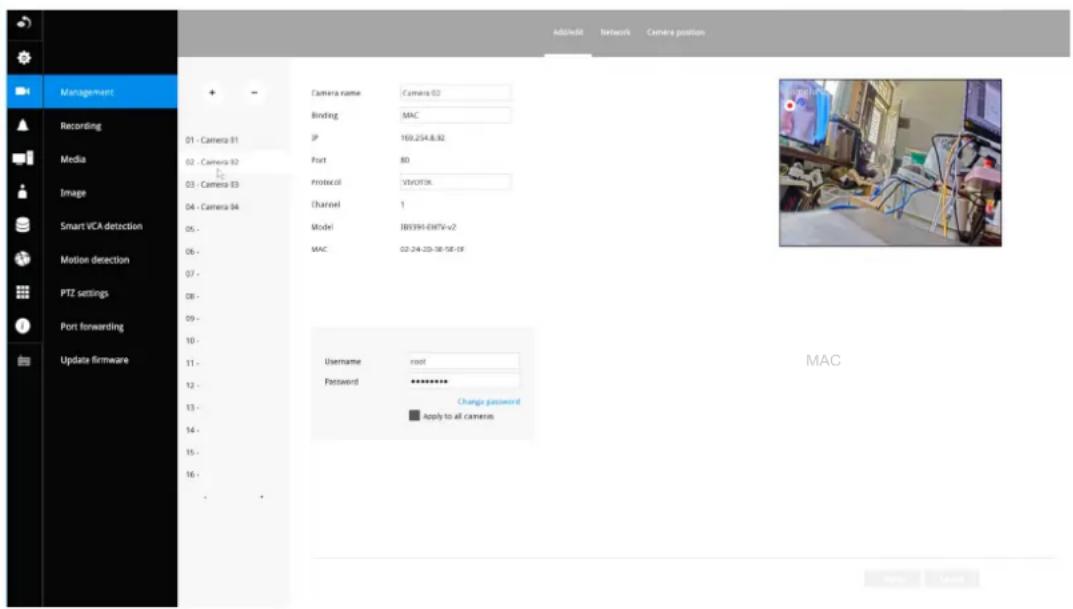This screenshot has height=609, width=1073.
Task: Open the Motion detection menu item
Action: click(x=110, y=259)
